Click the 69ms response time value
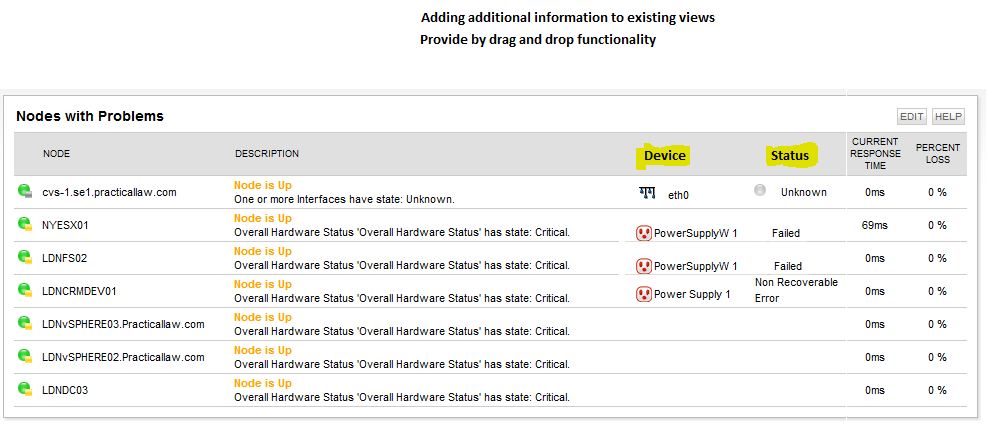Screen dimensions: 989x442 click(875, 225)
